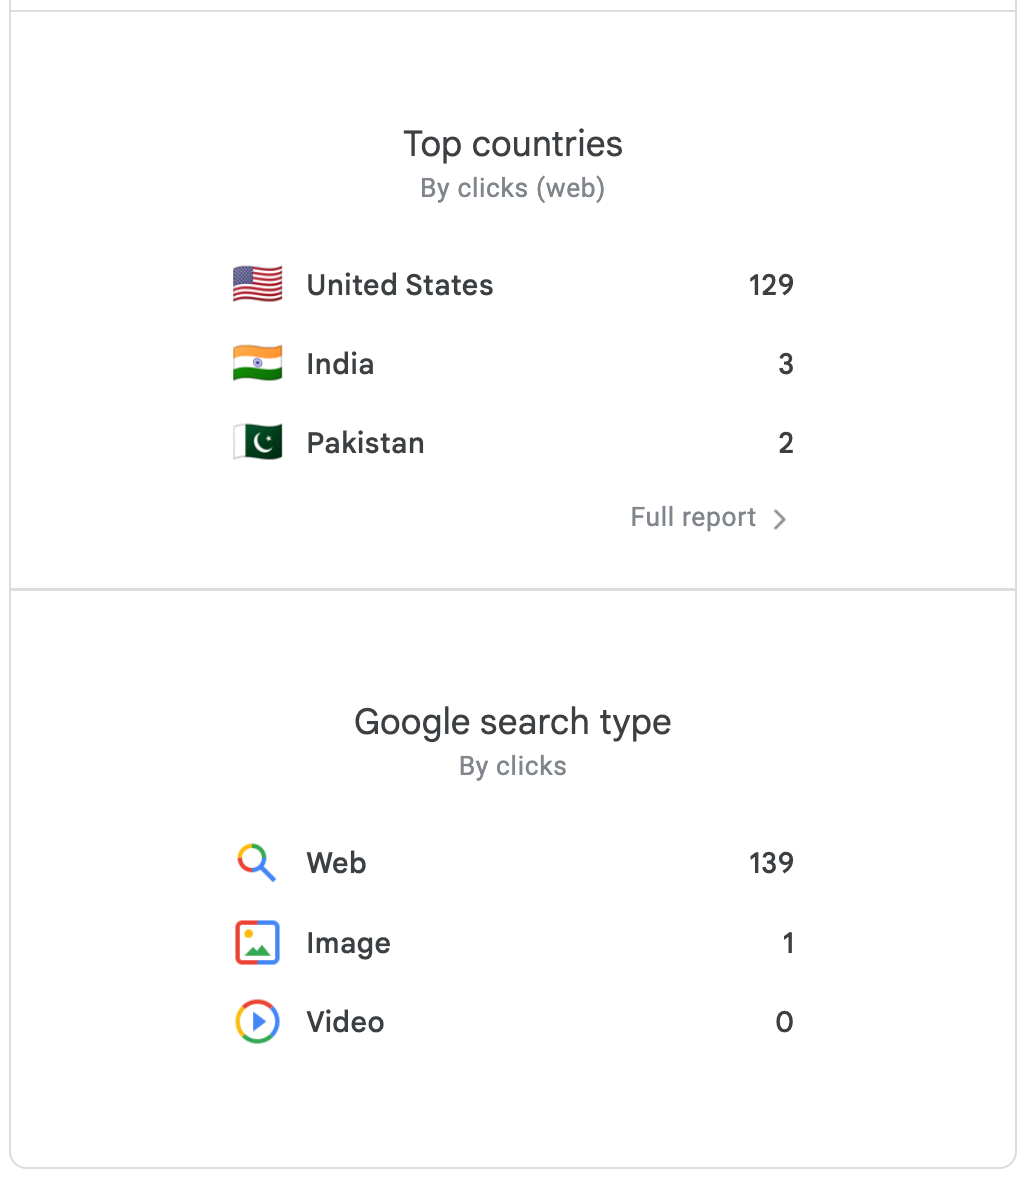Select the Video search type label
Image resolution: width=1034 pixels, height=1184 pixels.
pyautogui.click(x=345, y=1022)
